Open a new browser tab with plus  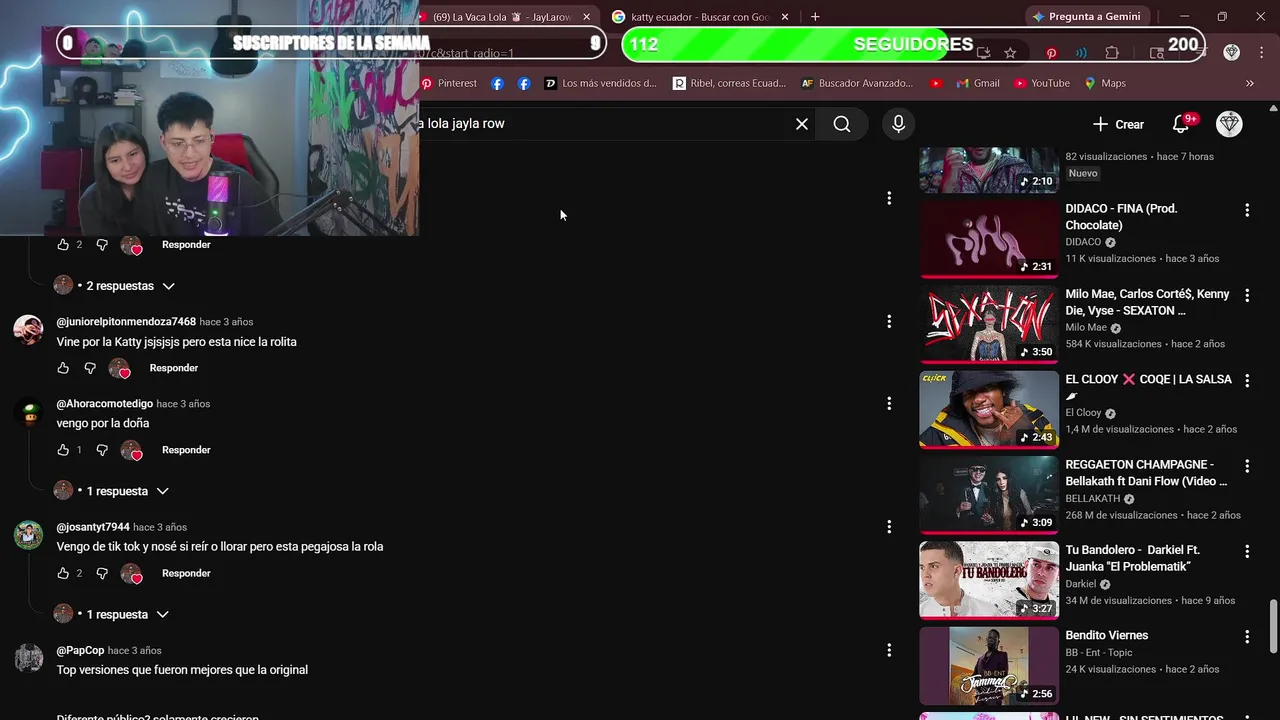tap(815, 17)
